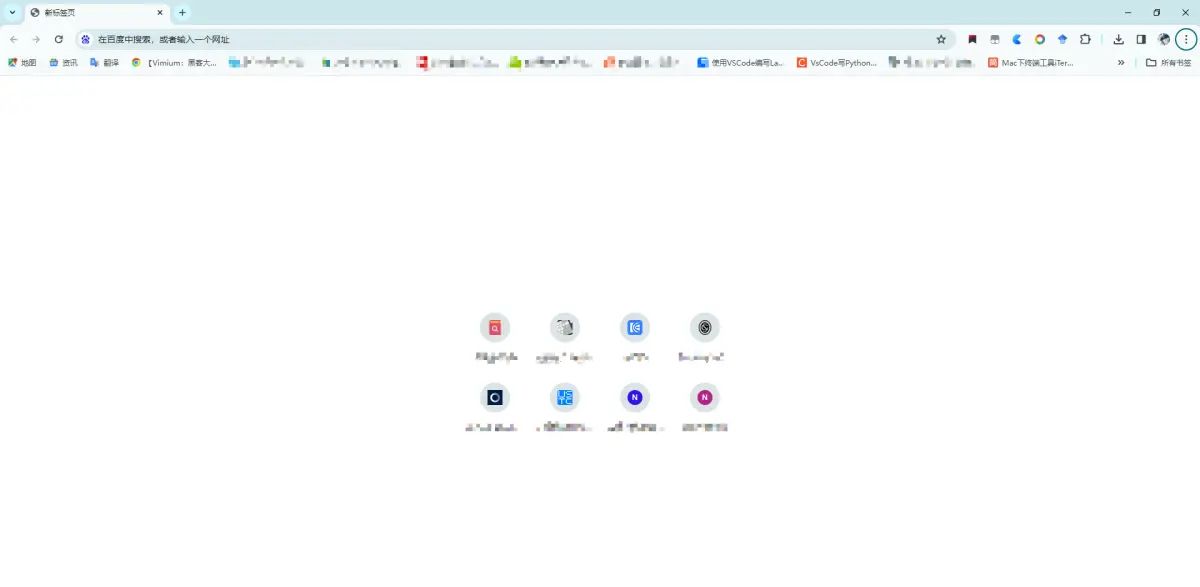1200x587 pixels.
Task: Open the Vimium bookmark
Action: pos(174,62)
